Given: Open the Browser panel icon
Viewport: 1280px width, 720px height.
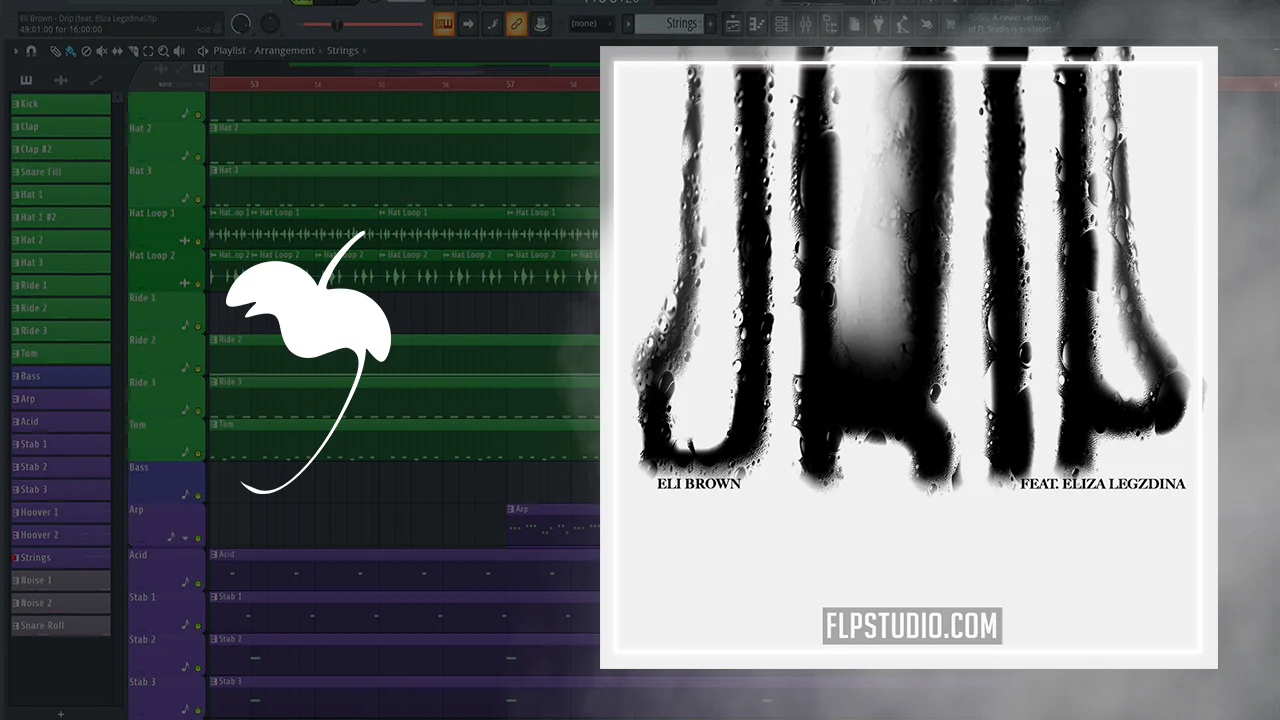Looking at the screenshot, I should [x=830, y=24].
